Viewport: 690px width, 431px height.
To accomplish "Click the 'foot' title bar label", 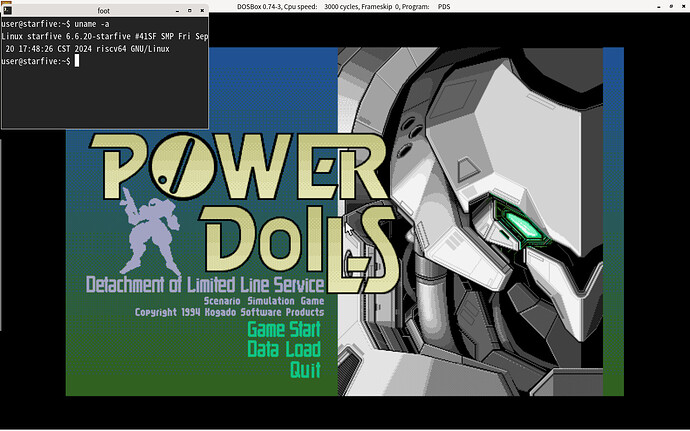I will tap(103, 11).
